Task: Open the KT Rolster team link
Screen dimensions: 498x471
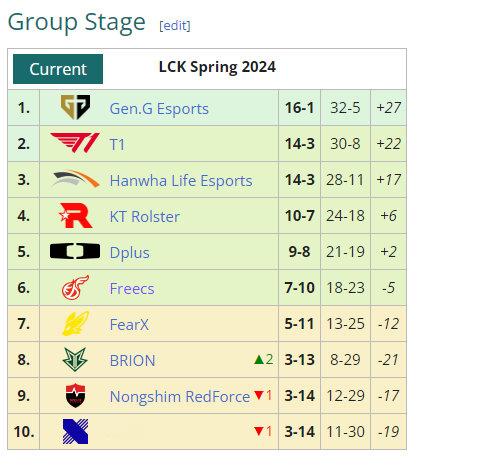Action: click(145, 217)
